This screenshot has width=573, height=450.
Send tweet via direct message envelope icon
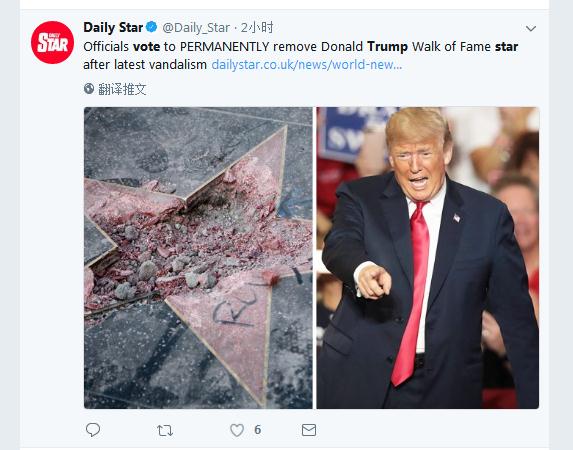(309, 430)
